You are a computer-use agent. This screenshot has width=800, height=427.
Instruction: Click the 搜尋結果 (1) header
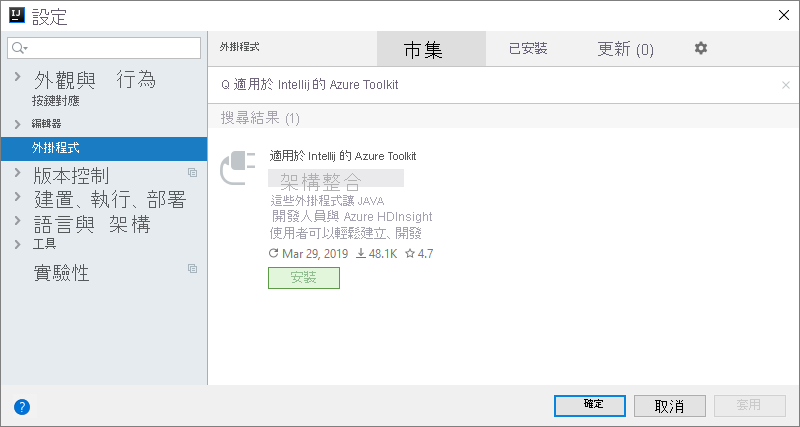(260, 118)
